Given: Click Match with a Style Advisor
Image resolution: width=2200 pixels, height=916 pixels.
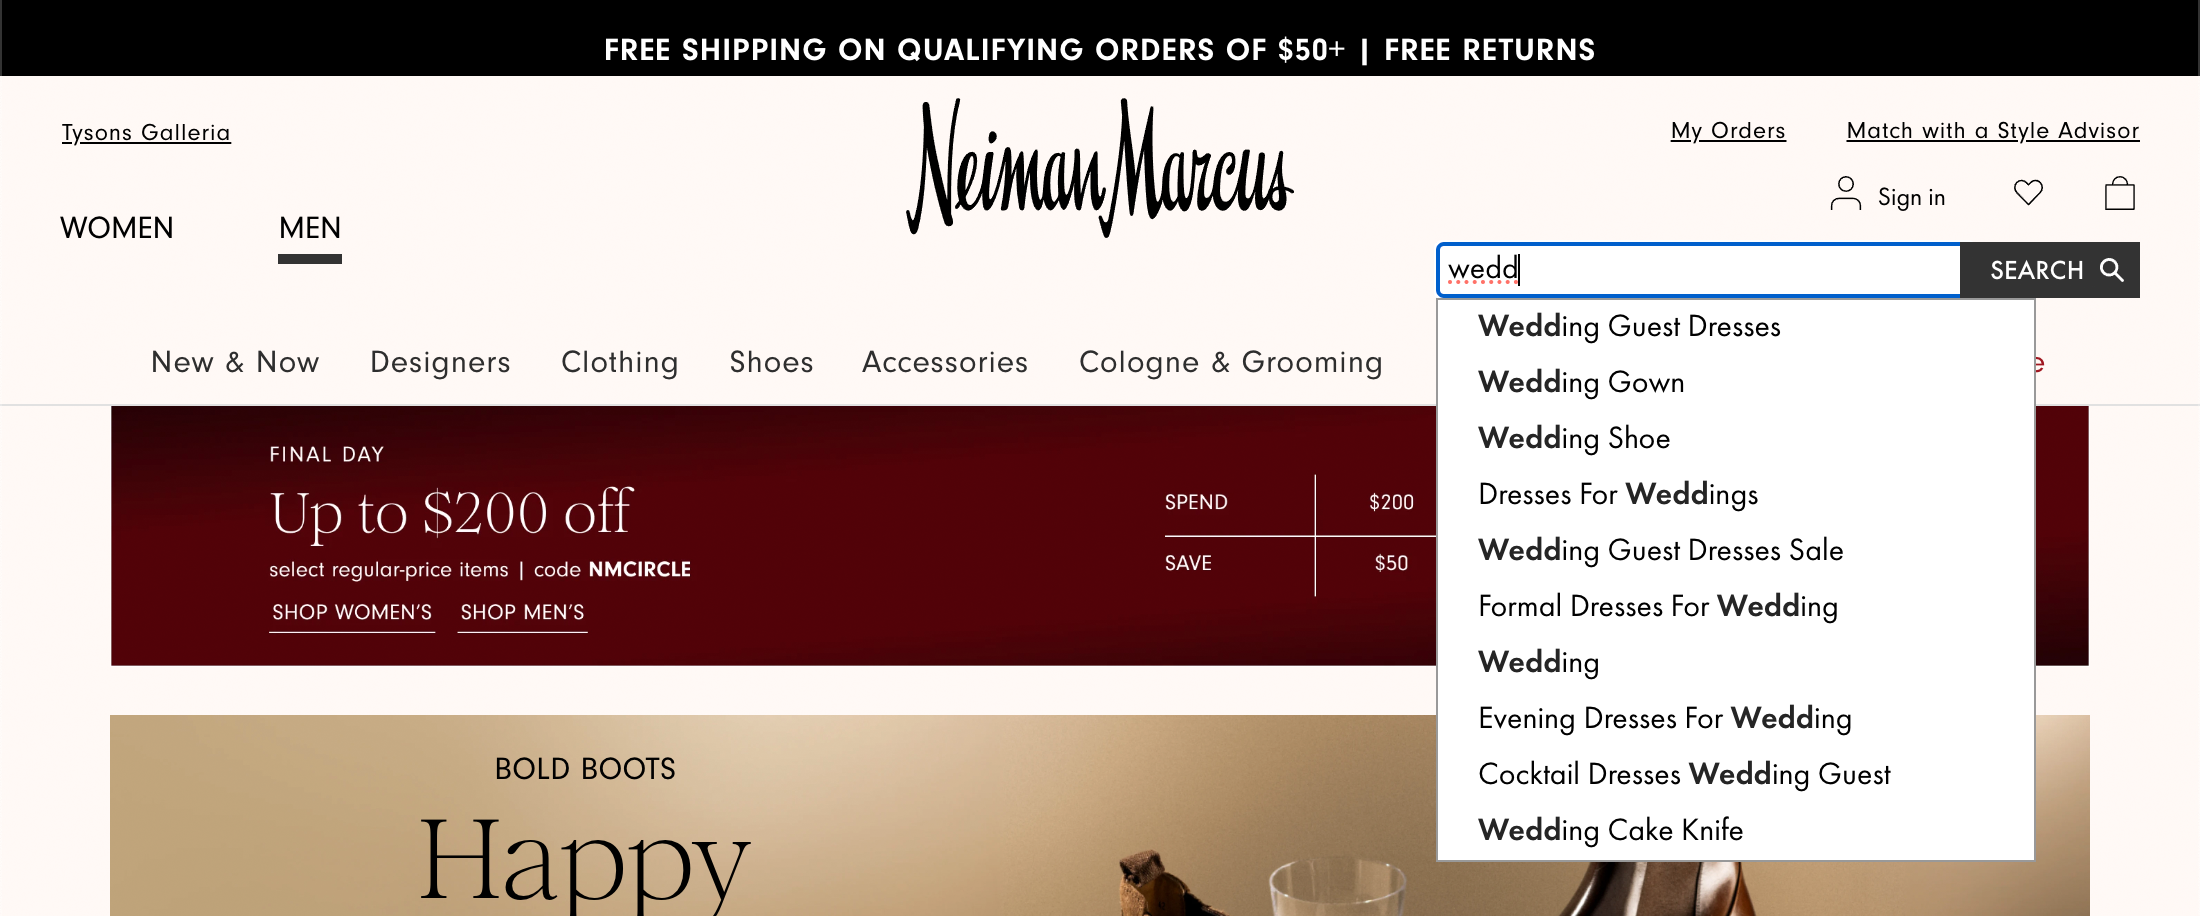Looking at the screenshot, I should click(1991, 131).
